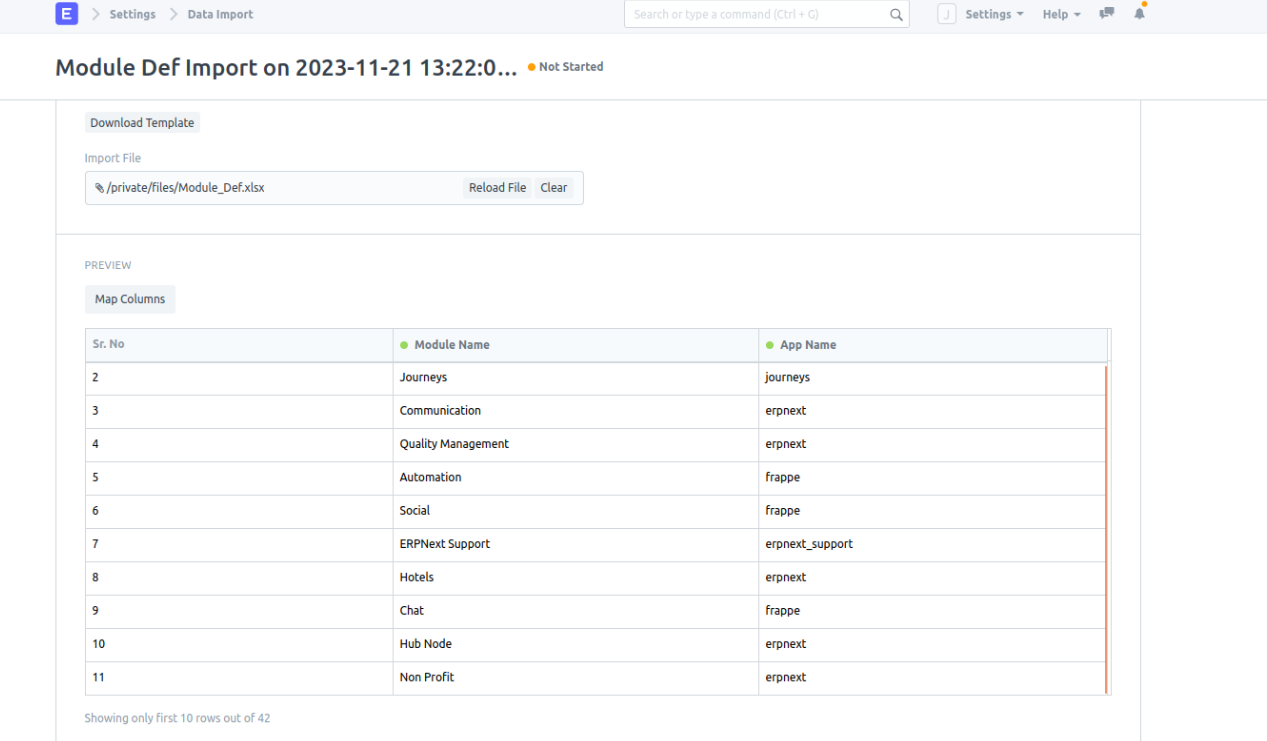Click erpnext in the Hotels row

[932, 578]
